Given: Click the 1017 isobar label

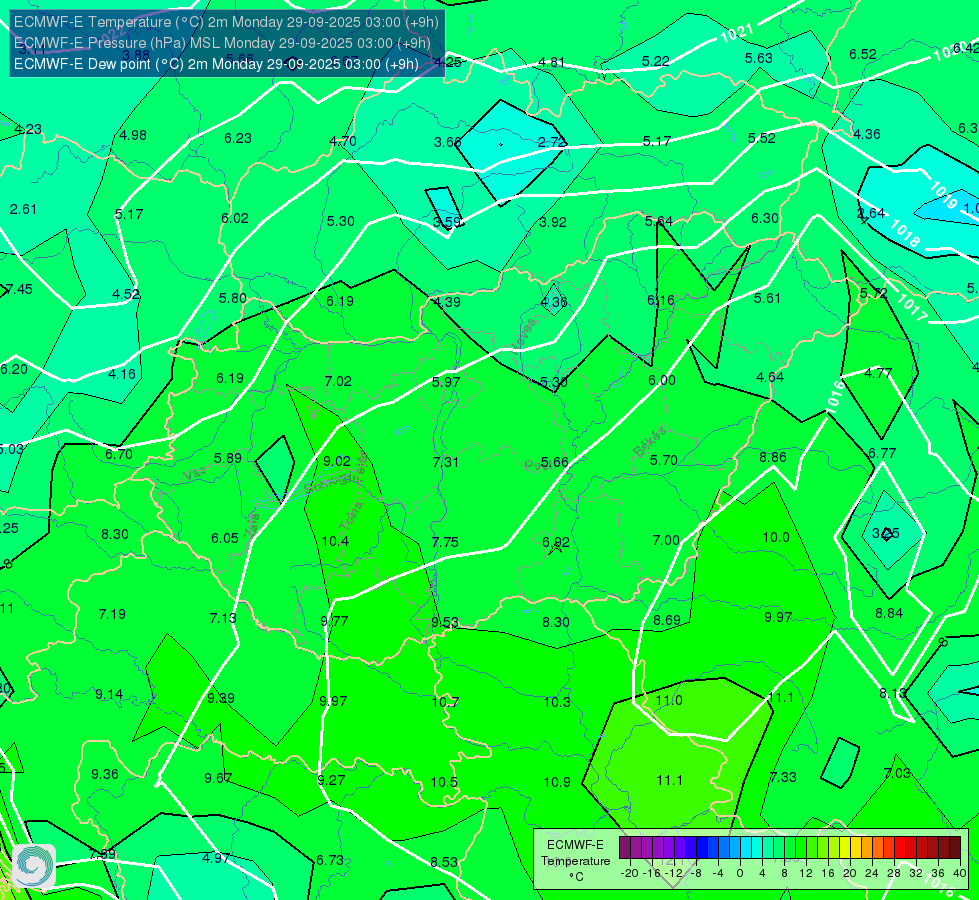Looking at the screenshot, I should [912, 307].
